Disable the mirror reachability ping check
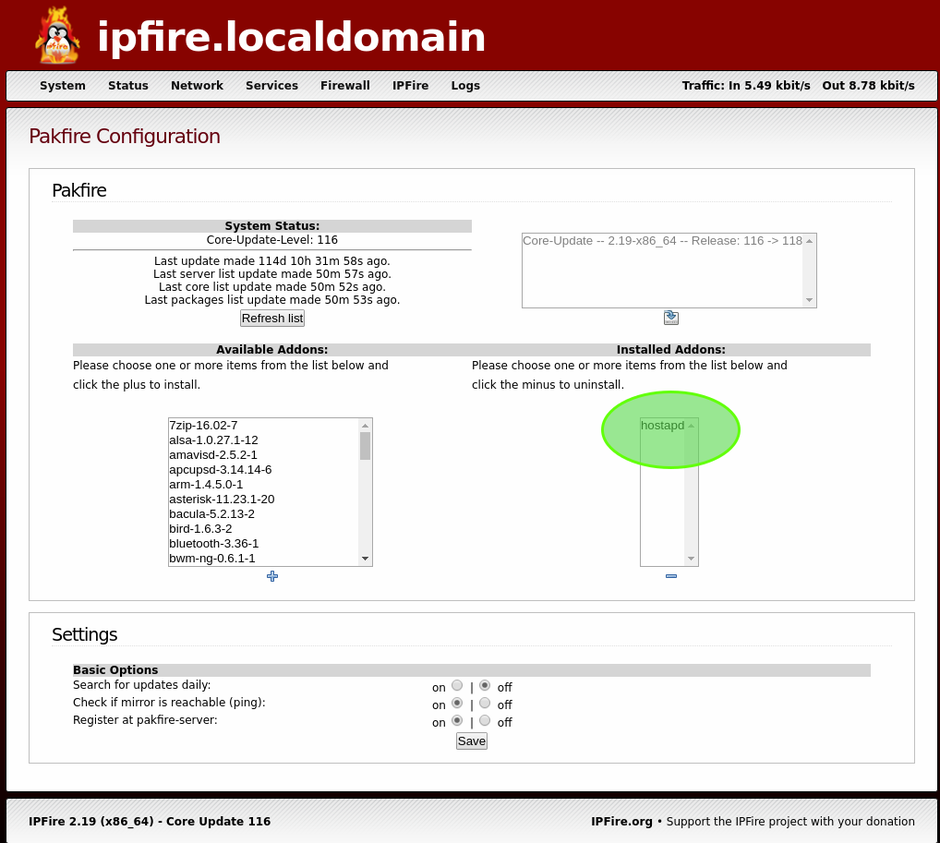The width and height of the screenshot is (940, 843). tap(484, 703)
